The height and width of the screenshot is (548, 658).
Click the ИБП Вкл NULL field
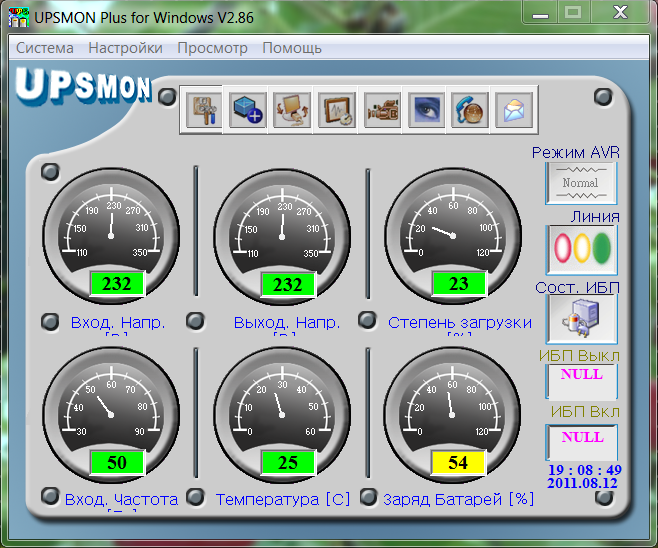582,442
